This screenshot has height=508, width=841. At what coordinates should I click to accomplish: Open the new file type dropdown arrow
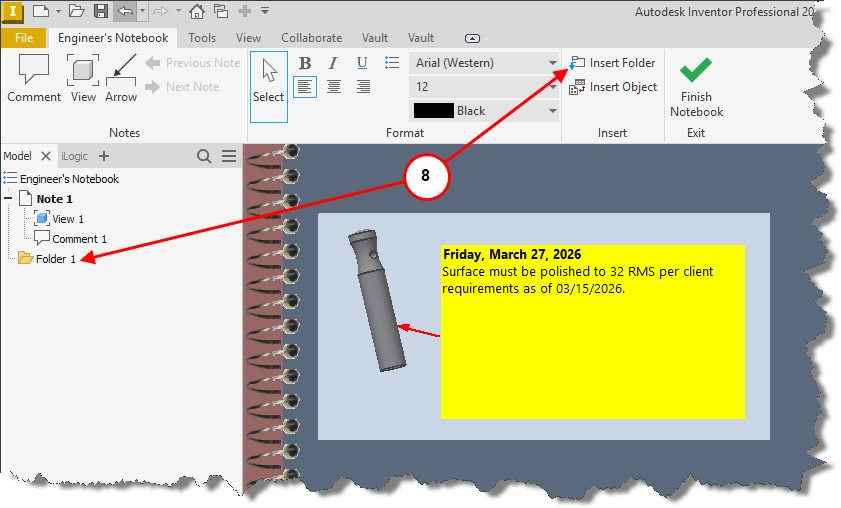[58, 11]
